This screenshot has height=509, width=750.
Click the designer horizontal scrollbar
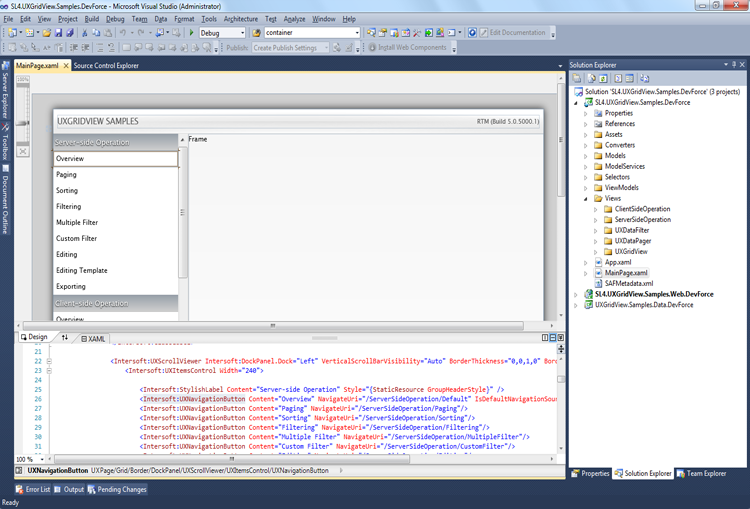(273, 326)
